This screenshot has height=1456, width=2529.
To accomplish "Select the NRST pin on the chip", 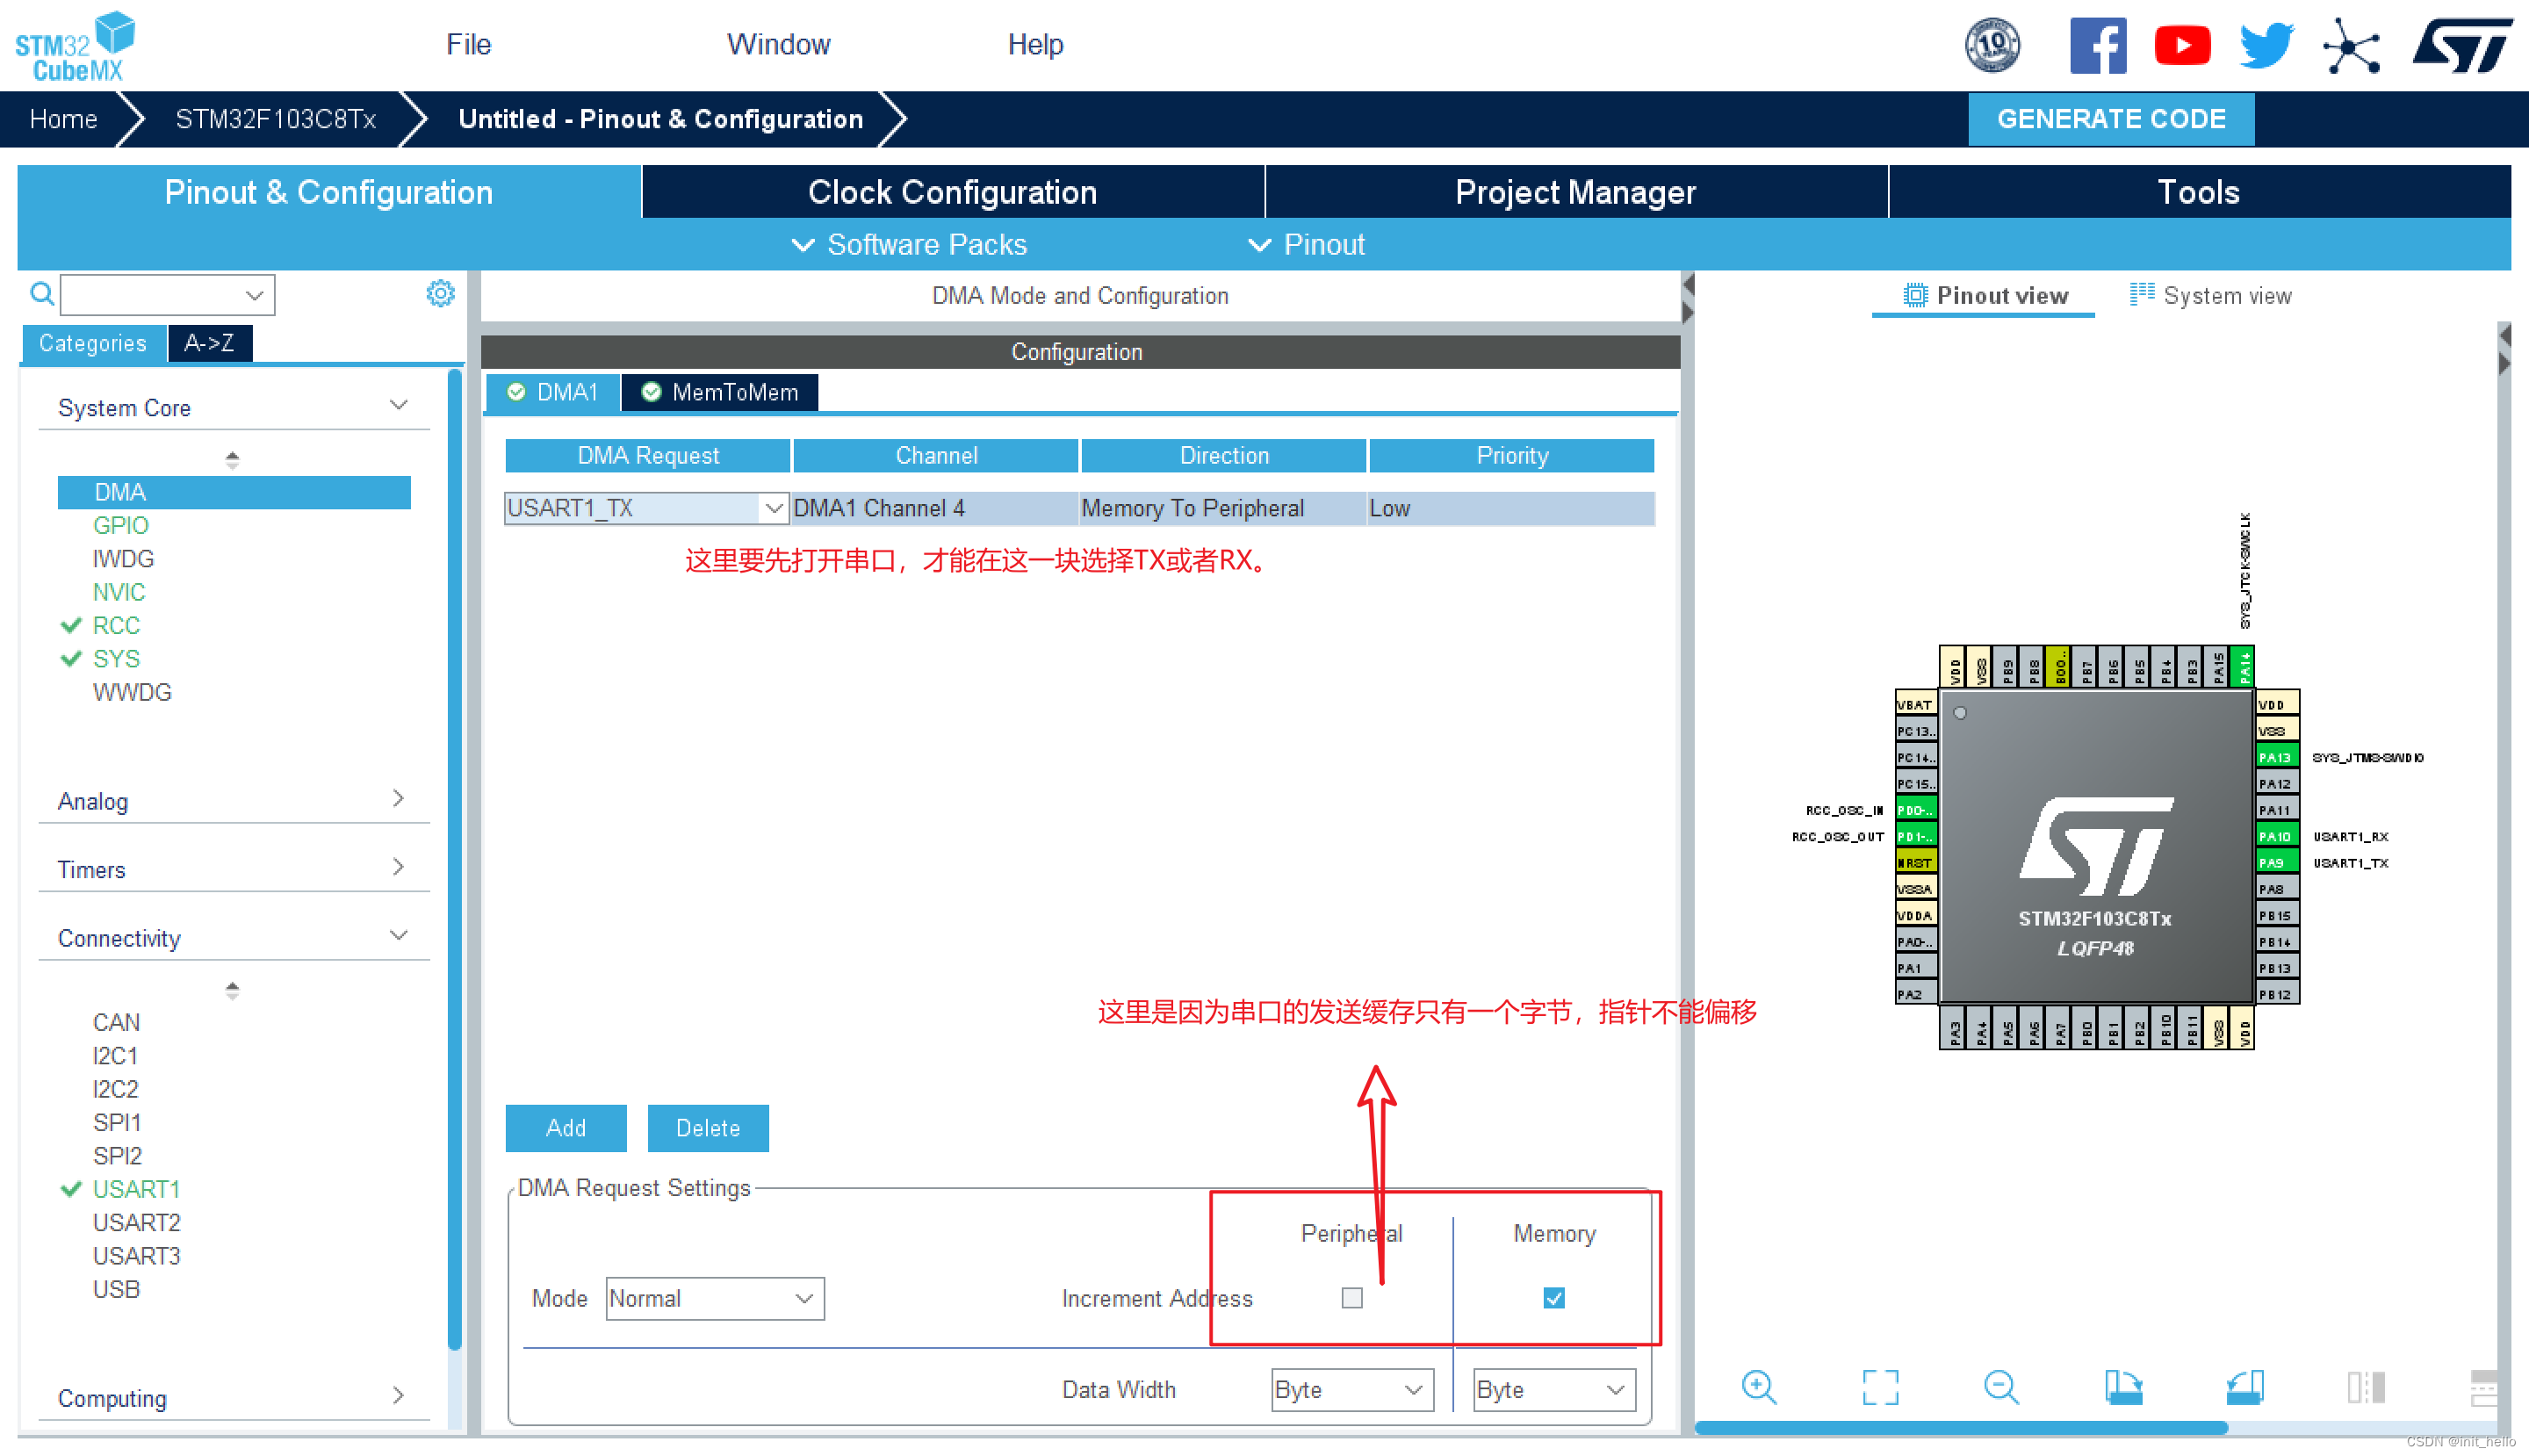I will coord(1916,862).
